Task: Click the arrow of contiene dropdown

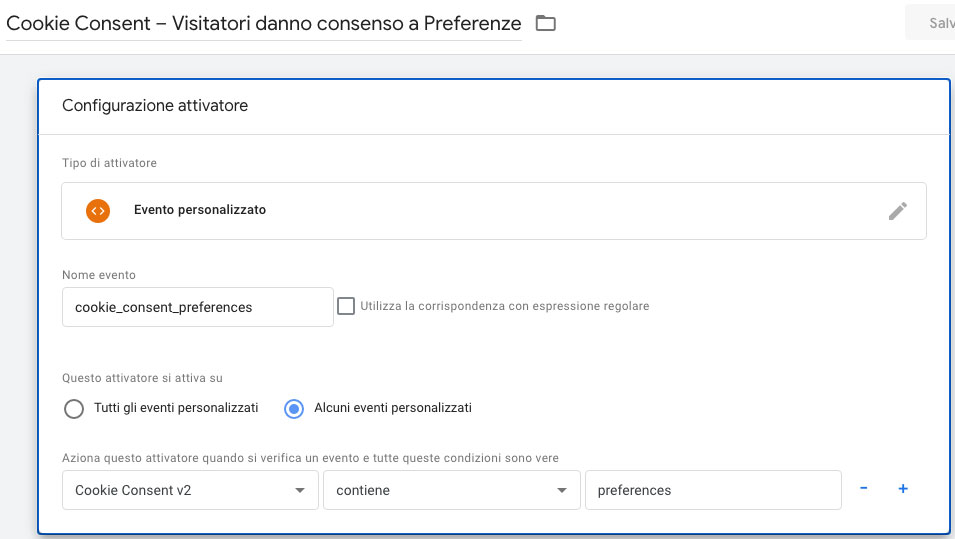Action: (562, 490)
